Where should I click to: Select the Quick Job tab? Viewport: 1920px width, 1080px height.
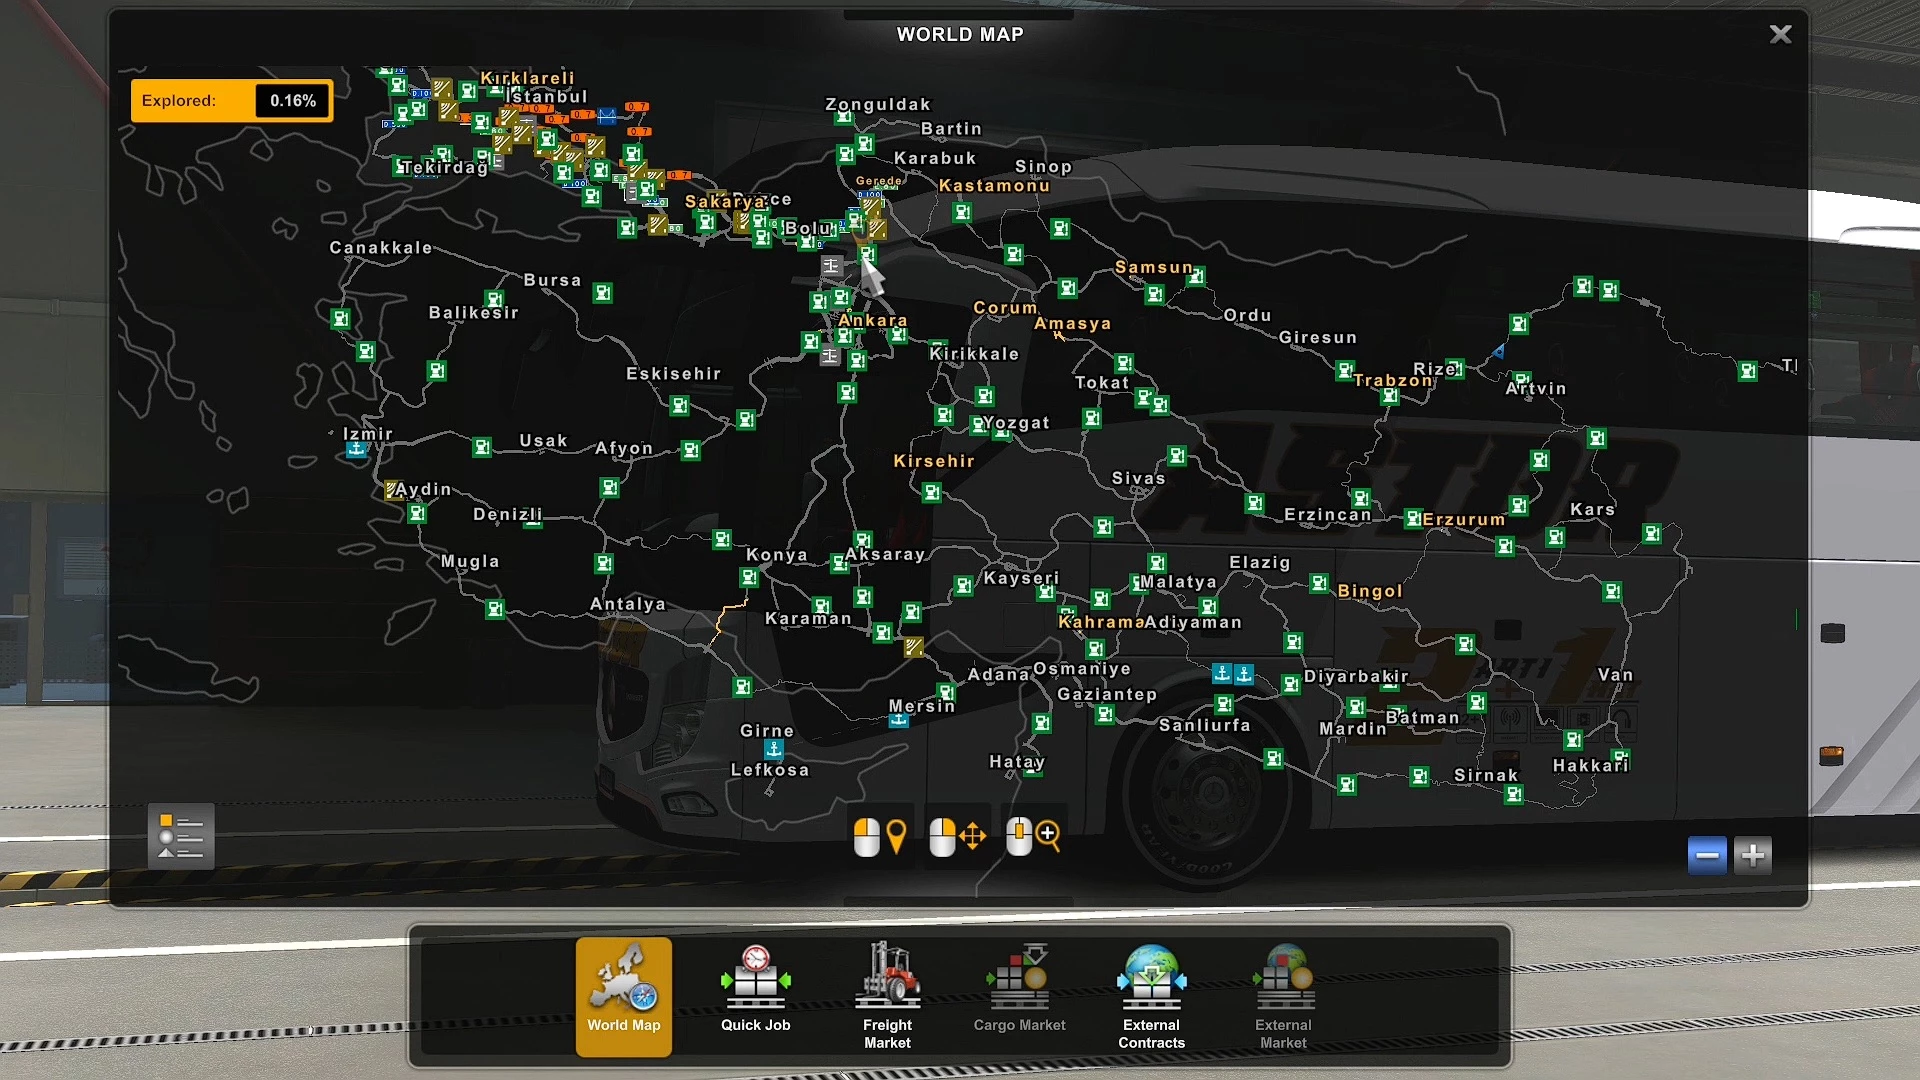click(x=754, y=993)
